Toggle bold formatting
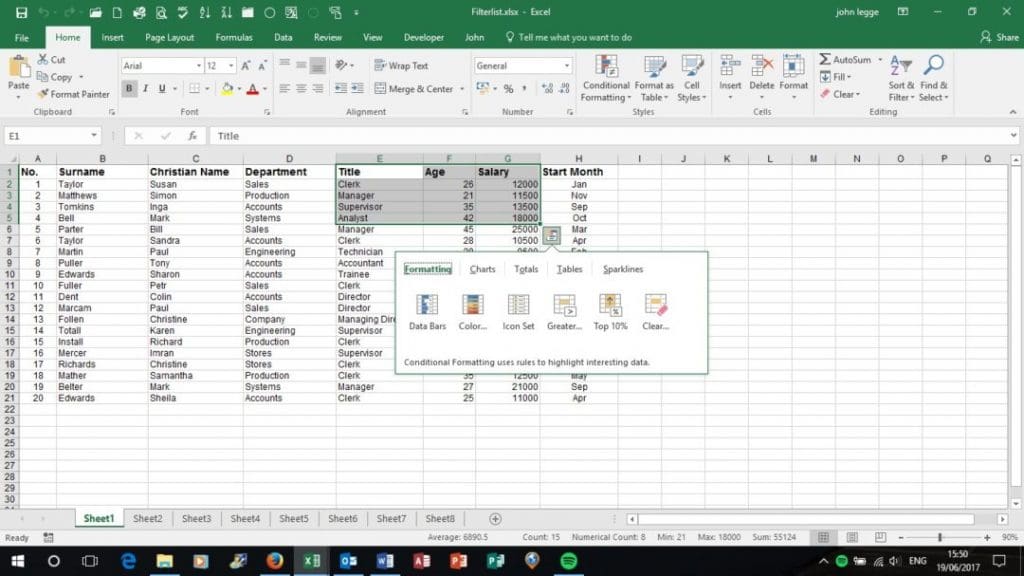Image resolution: width=1024 pixels, height=576 pixels. [x=128, y=88]
